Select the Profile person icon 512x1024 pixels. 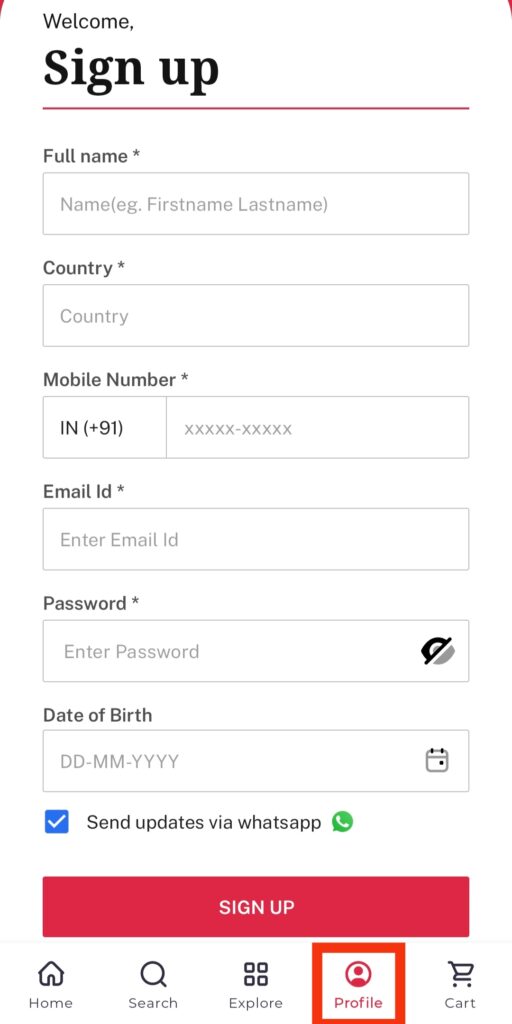[358, 974]
